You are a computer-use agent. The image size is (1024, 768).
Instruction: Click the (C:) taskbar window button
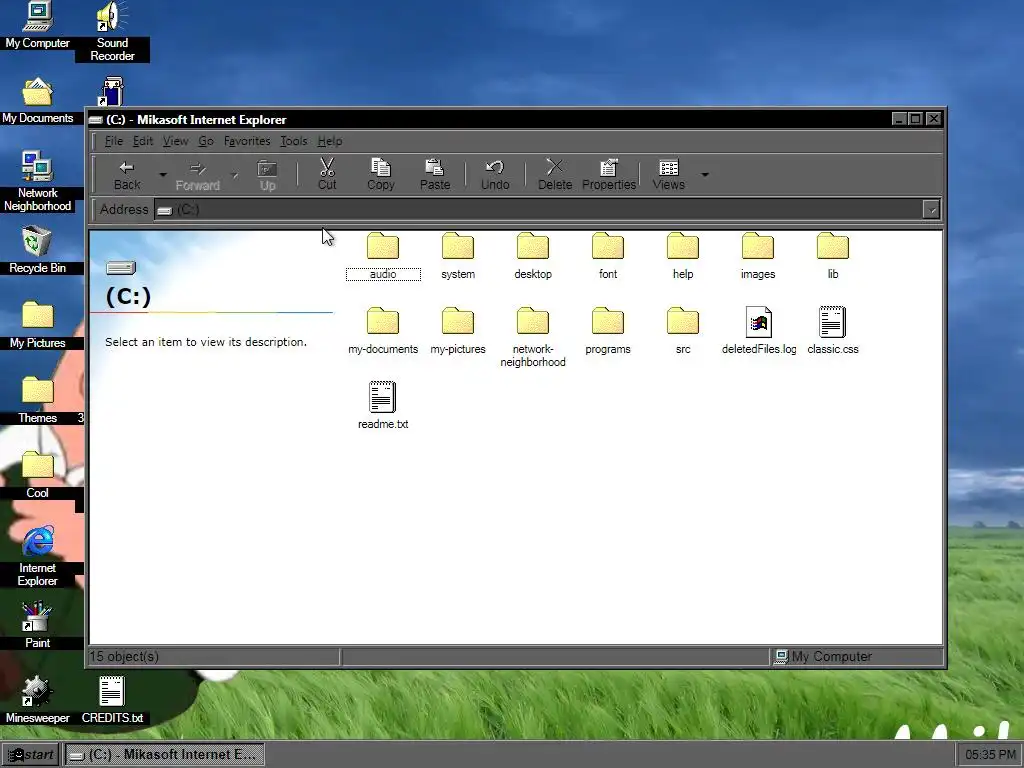click(x=165, y=755)
